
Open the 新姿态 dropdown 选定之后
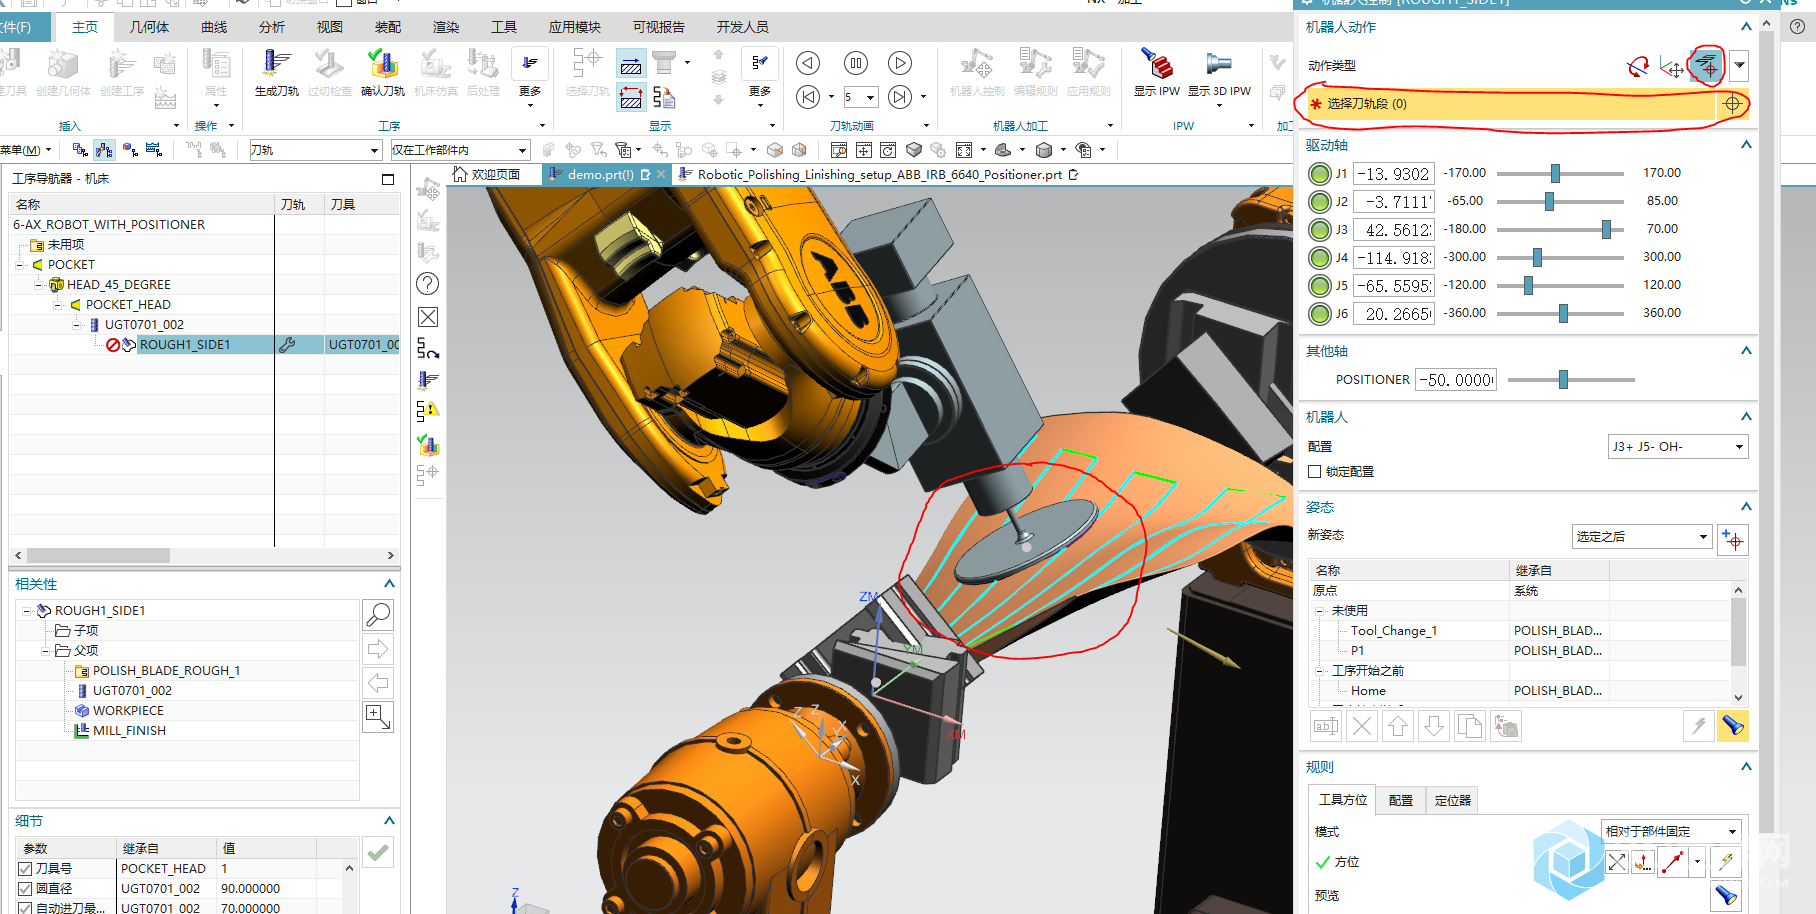pos(1642,537)
